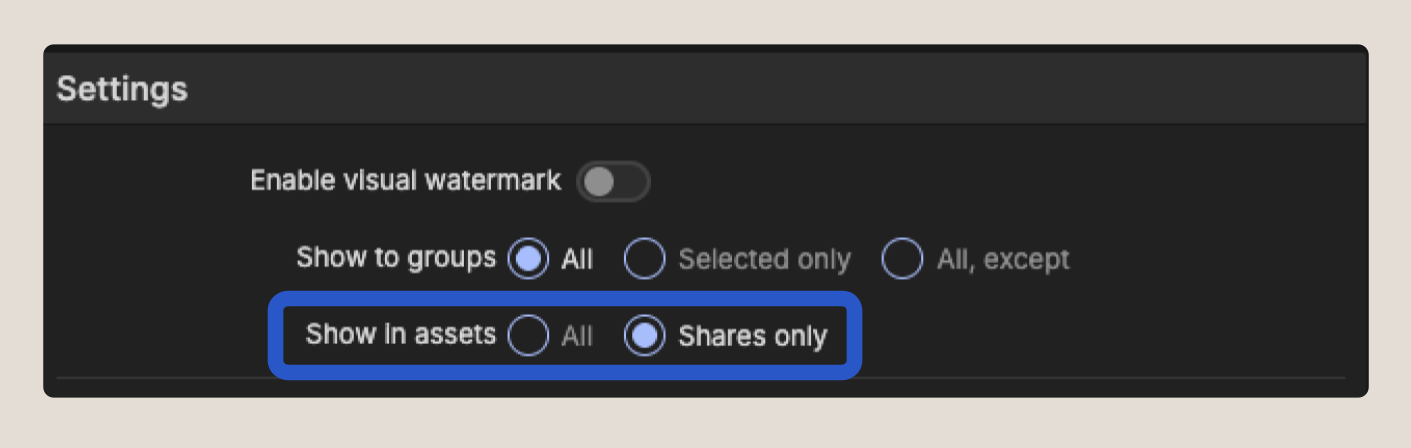Click the "All" label next to Show to groups

tap(577, 260)
